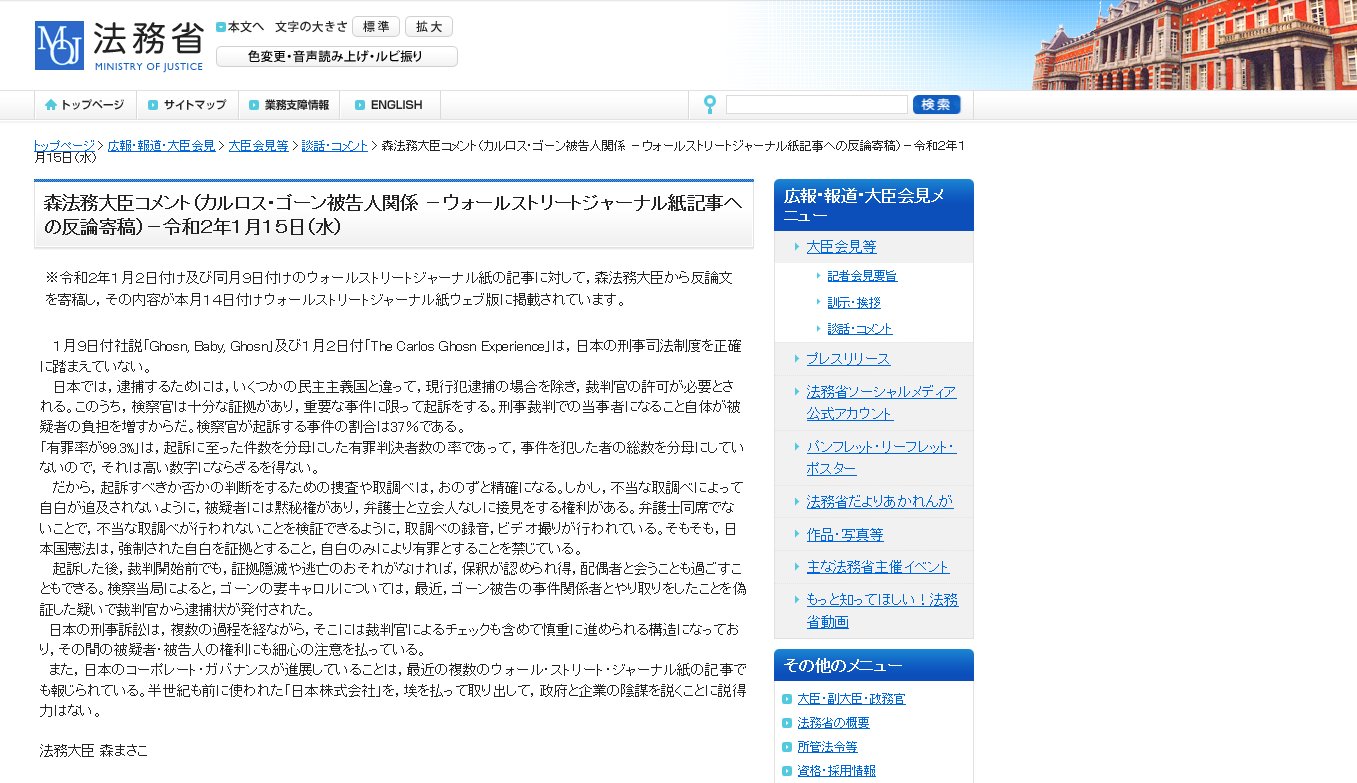Open the 談話・コメント breadcrumb link
Image resolution: width=1357 pixels, height=783 pixels.
[335, 145]
